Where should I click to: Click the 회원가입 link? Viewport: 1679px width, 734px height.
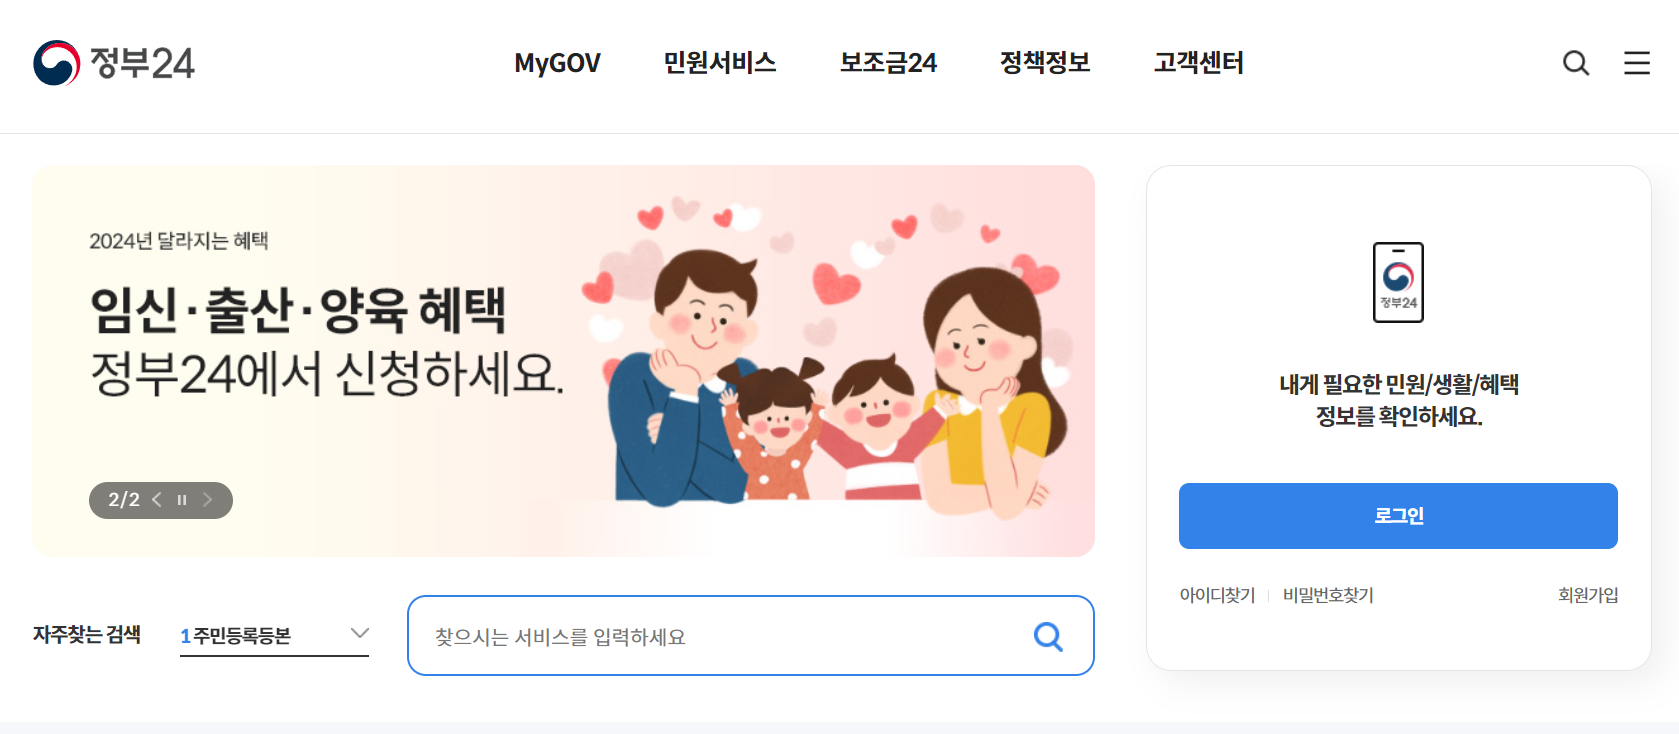[x=1588, y=595]
